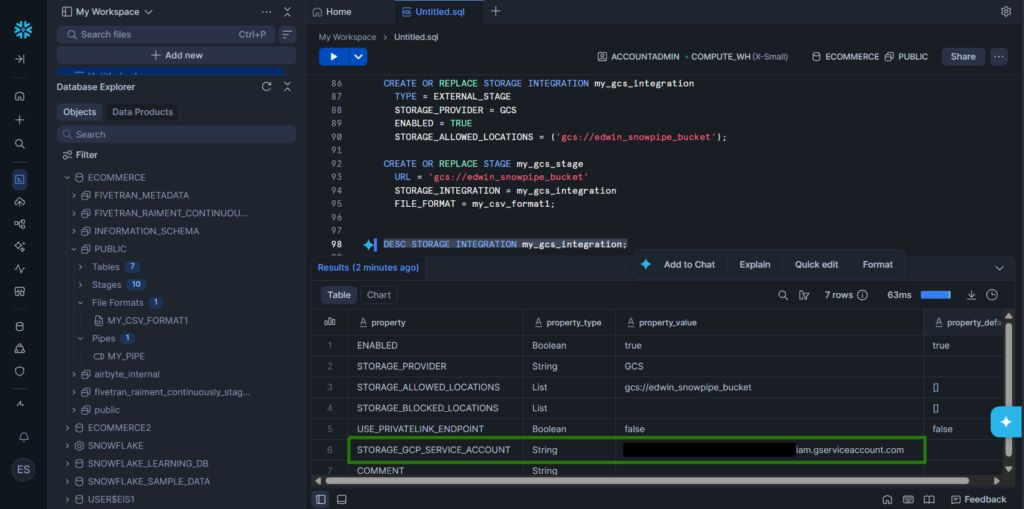Screen dimensions: 1024x509
Task: Click the Create plus icon in sidebar
Action: pyautogui.click(x=20, y=120)
